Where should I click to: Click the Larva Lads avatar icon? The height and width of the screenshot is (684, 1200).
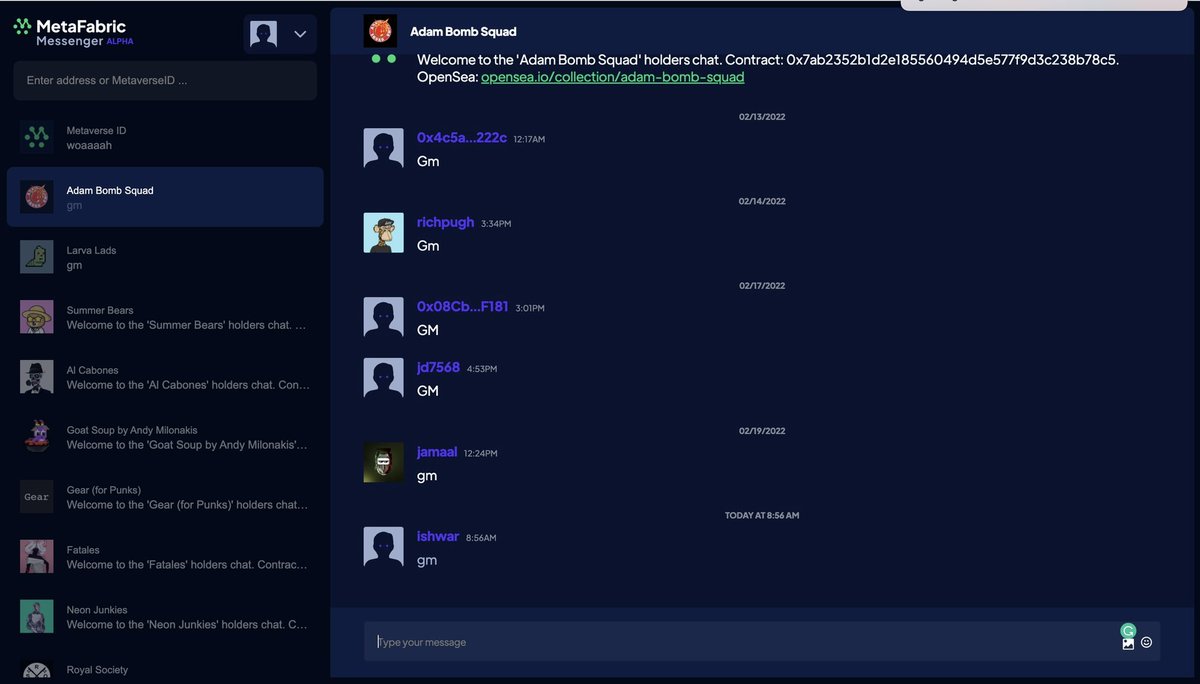[37, 257]
